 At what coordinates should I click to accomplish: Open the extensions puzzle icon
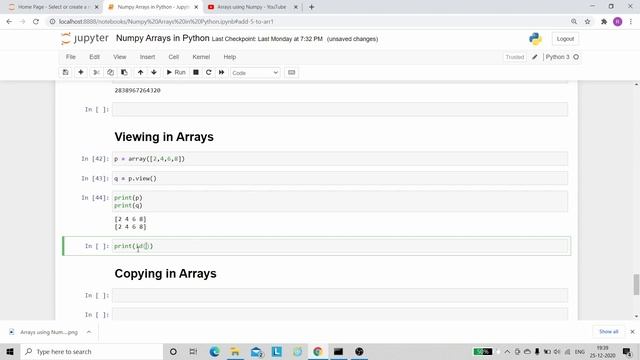coord(604,22)
